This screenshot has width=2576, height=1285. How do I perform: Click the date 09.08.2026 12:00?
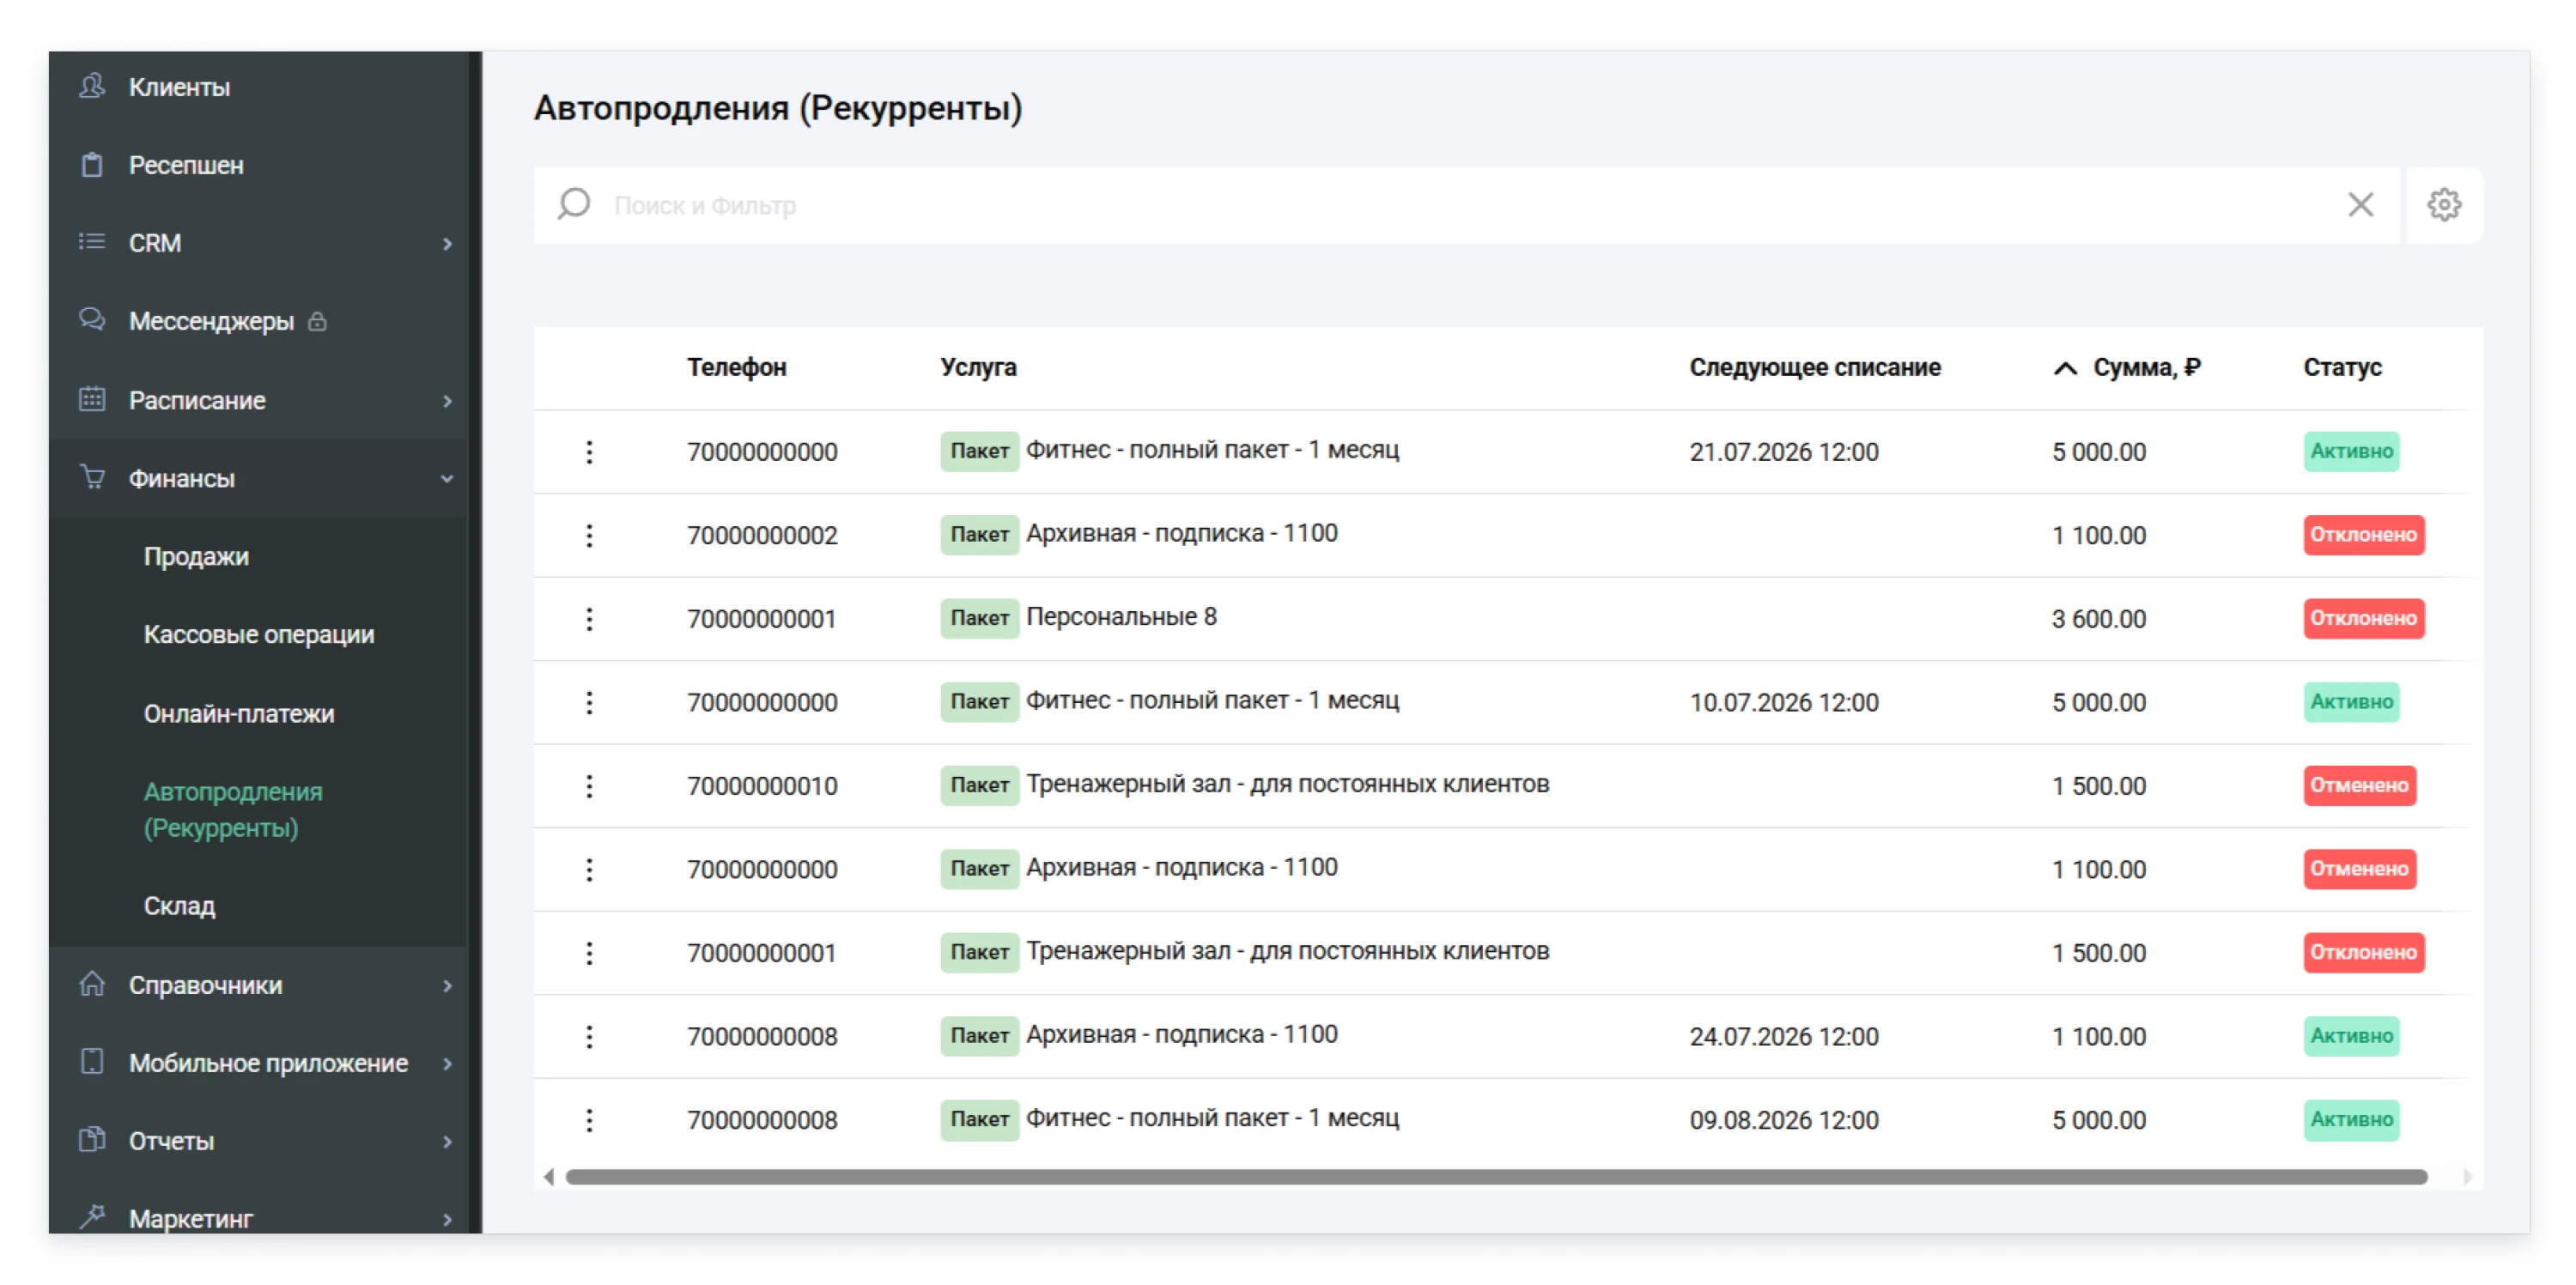pyautogui.click(x=1783, y=1120)
